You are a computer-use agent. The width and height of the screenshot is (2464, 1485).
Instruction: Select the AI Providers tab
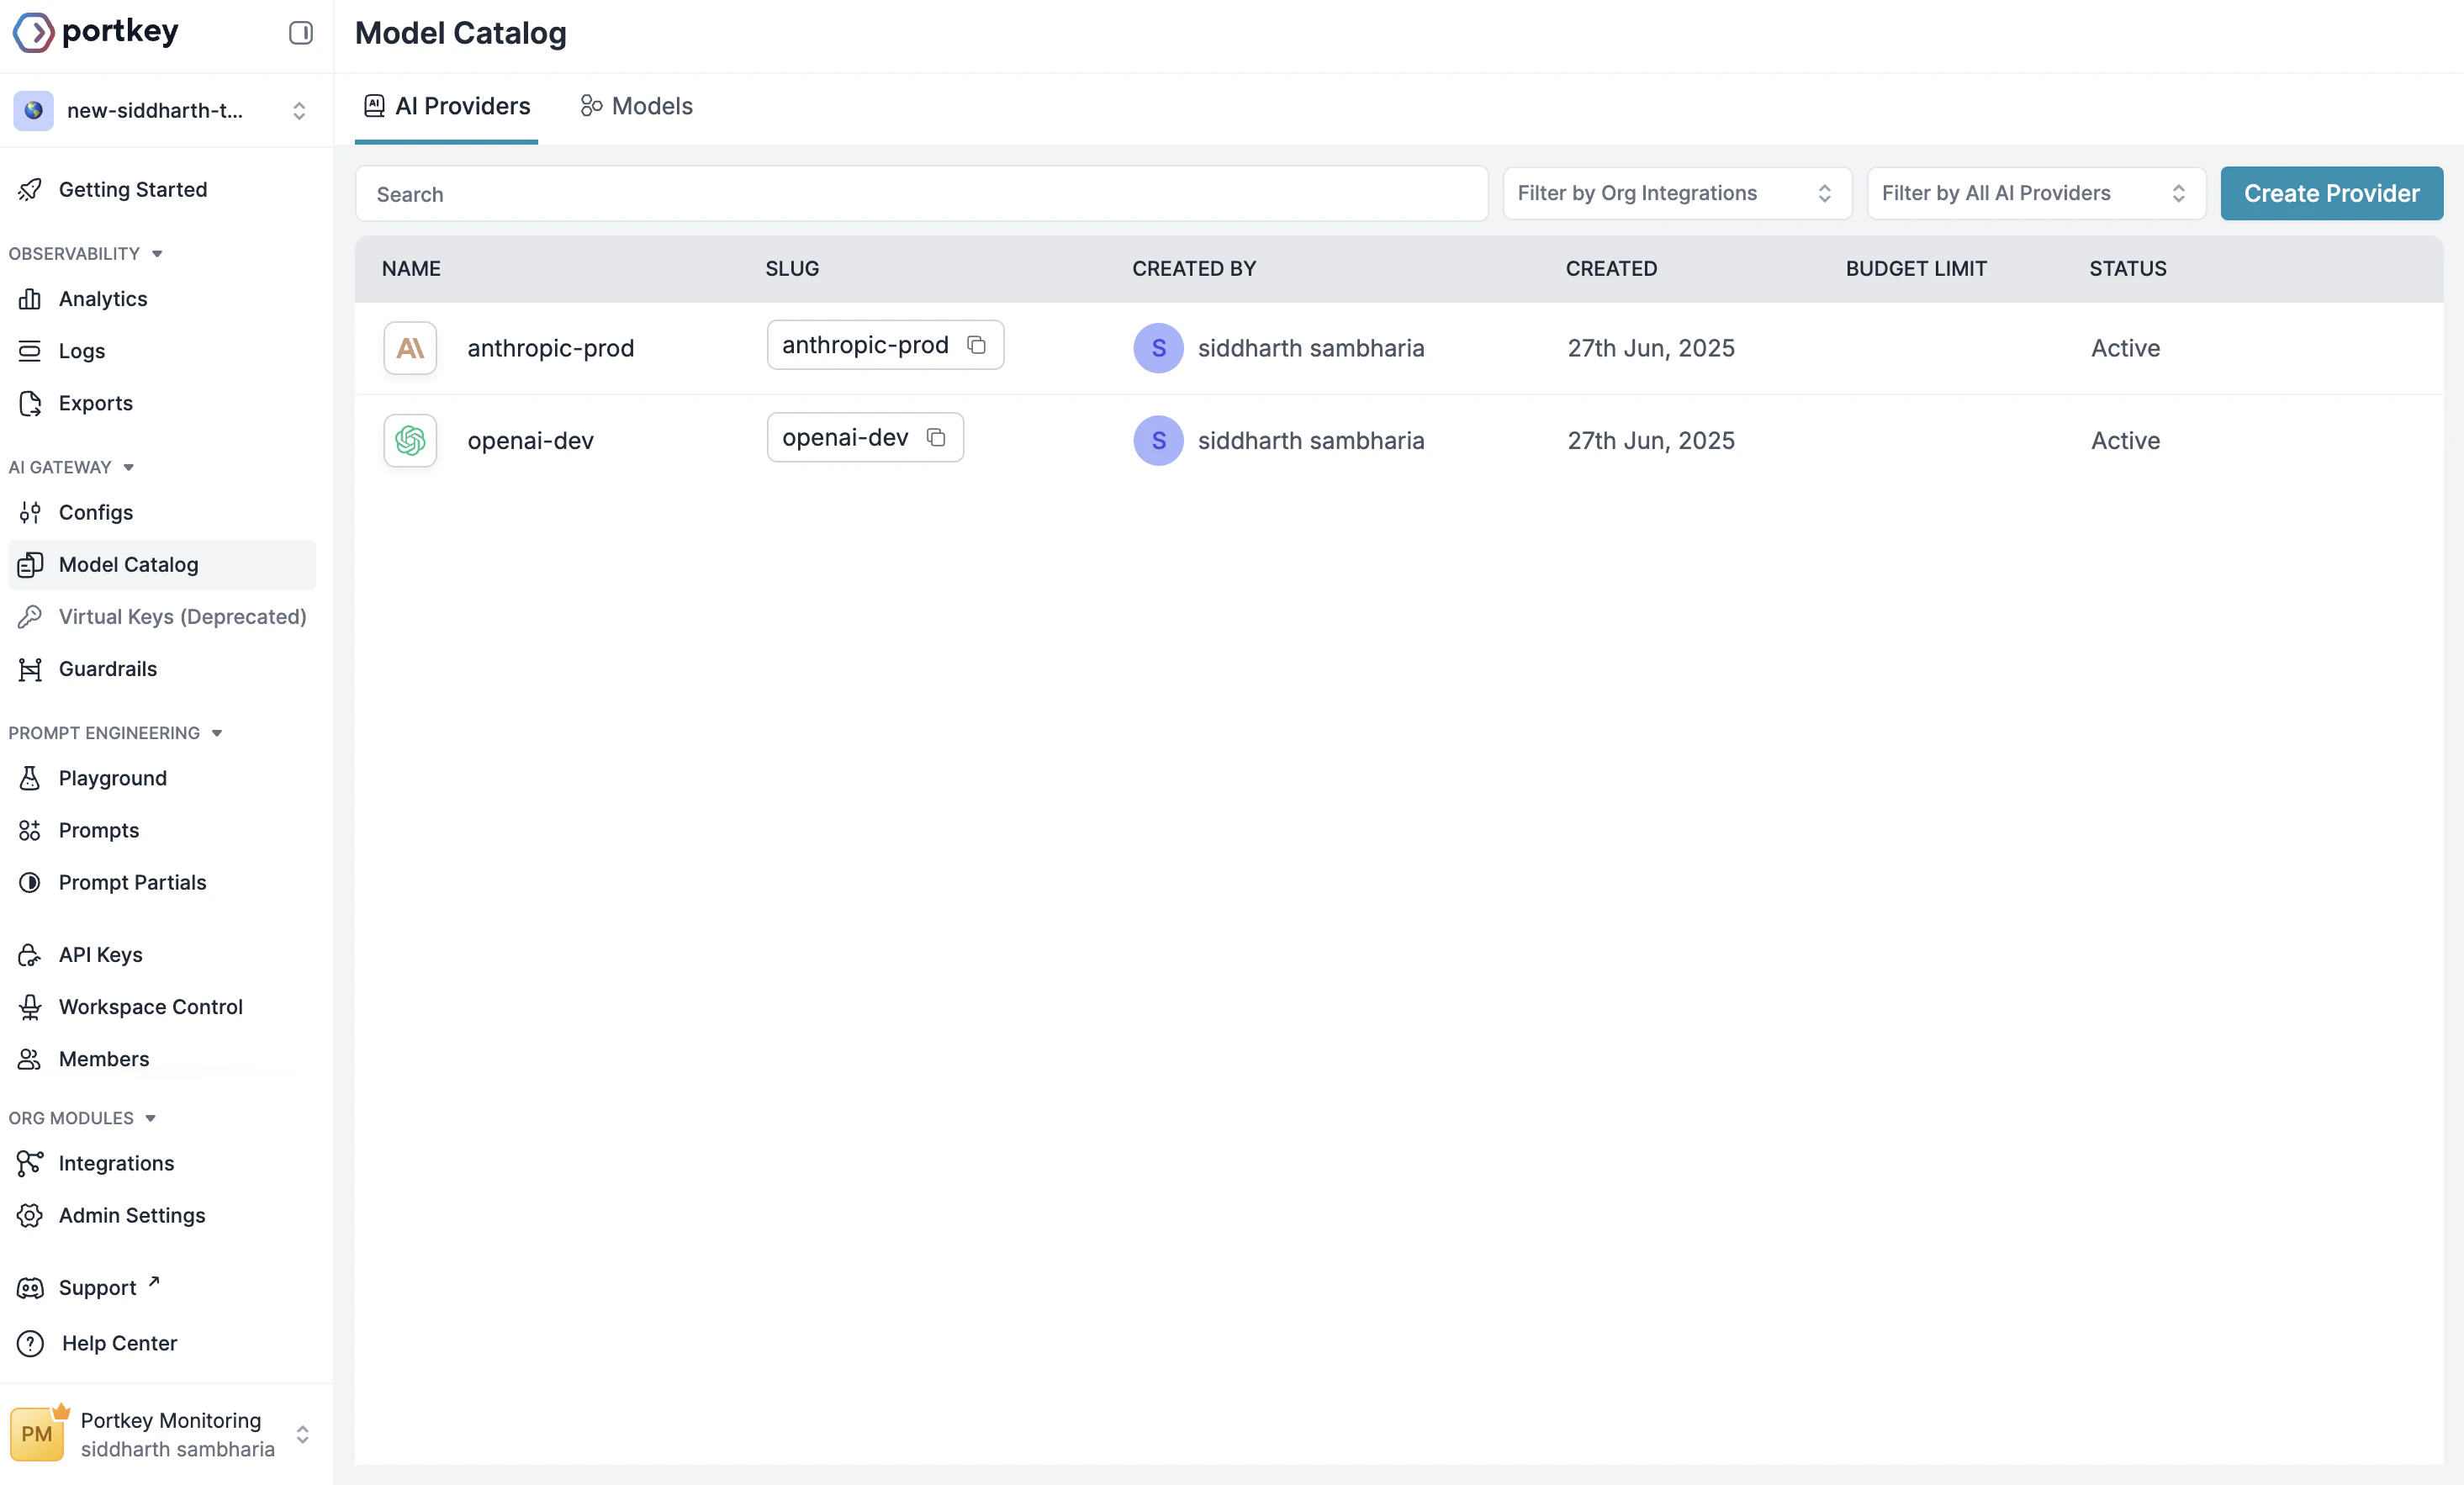pos(447,106)
